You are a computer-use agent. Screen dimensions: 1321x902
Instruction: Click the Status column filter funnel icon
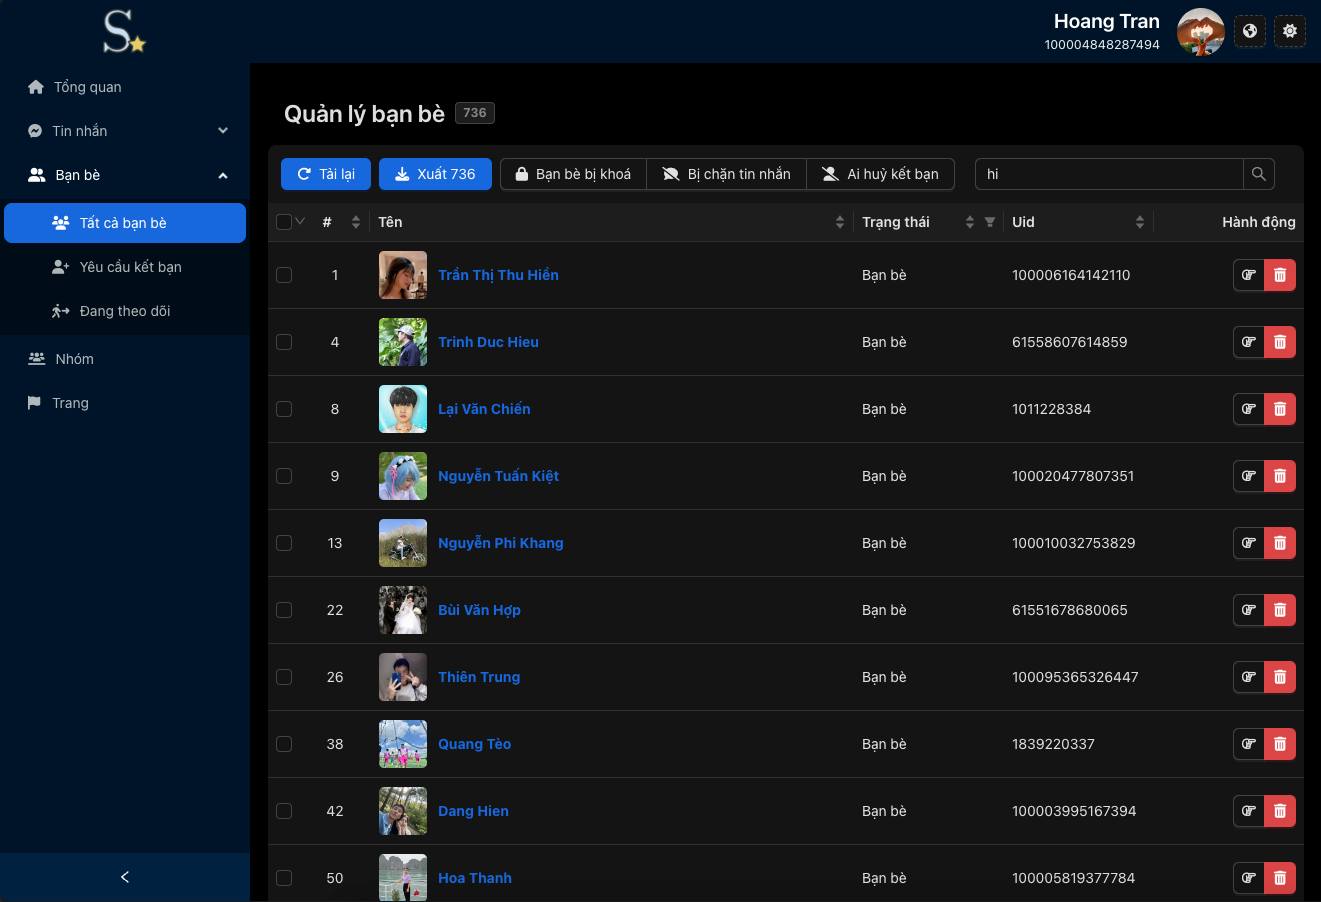[990, 222]
